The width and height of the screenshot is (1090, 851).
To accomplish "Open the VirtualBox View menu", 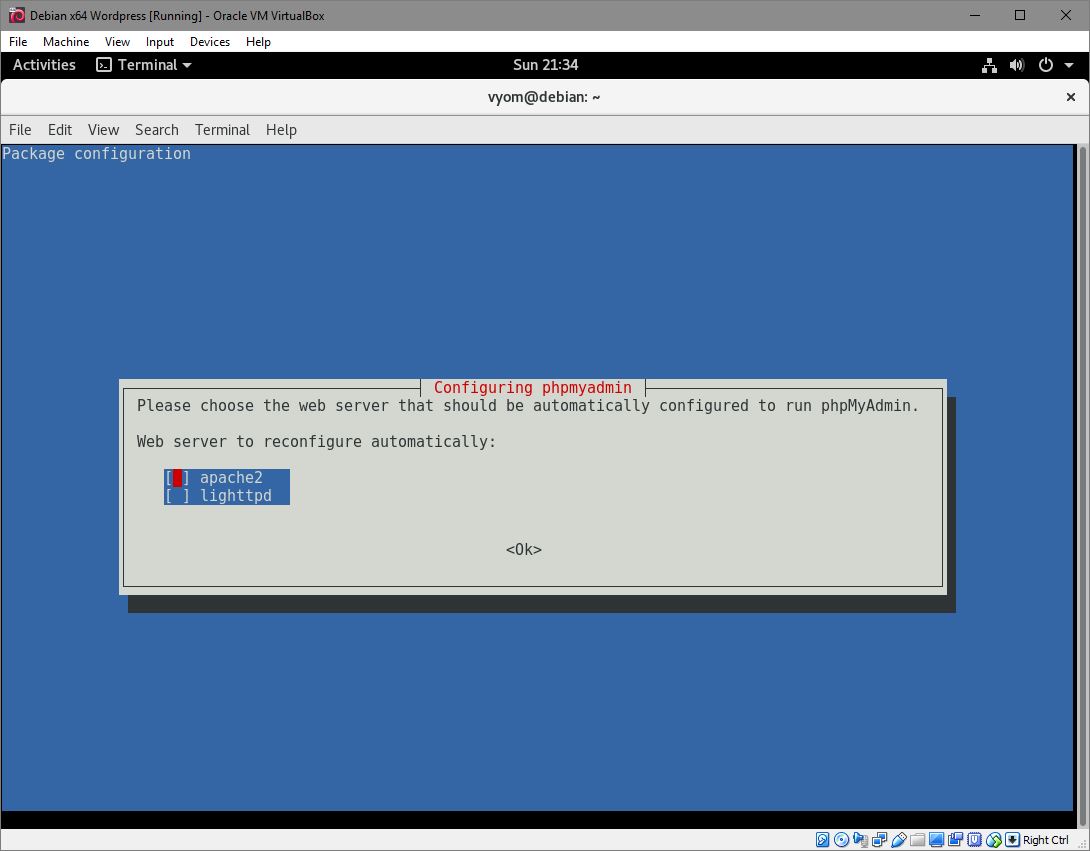I will [117, 42].
